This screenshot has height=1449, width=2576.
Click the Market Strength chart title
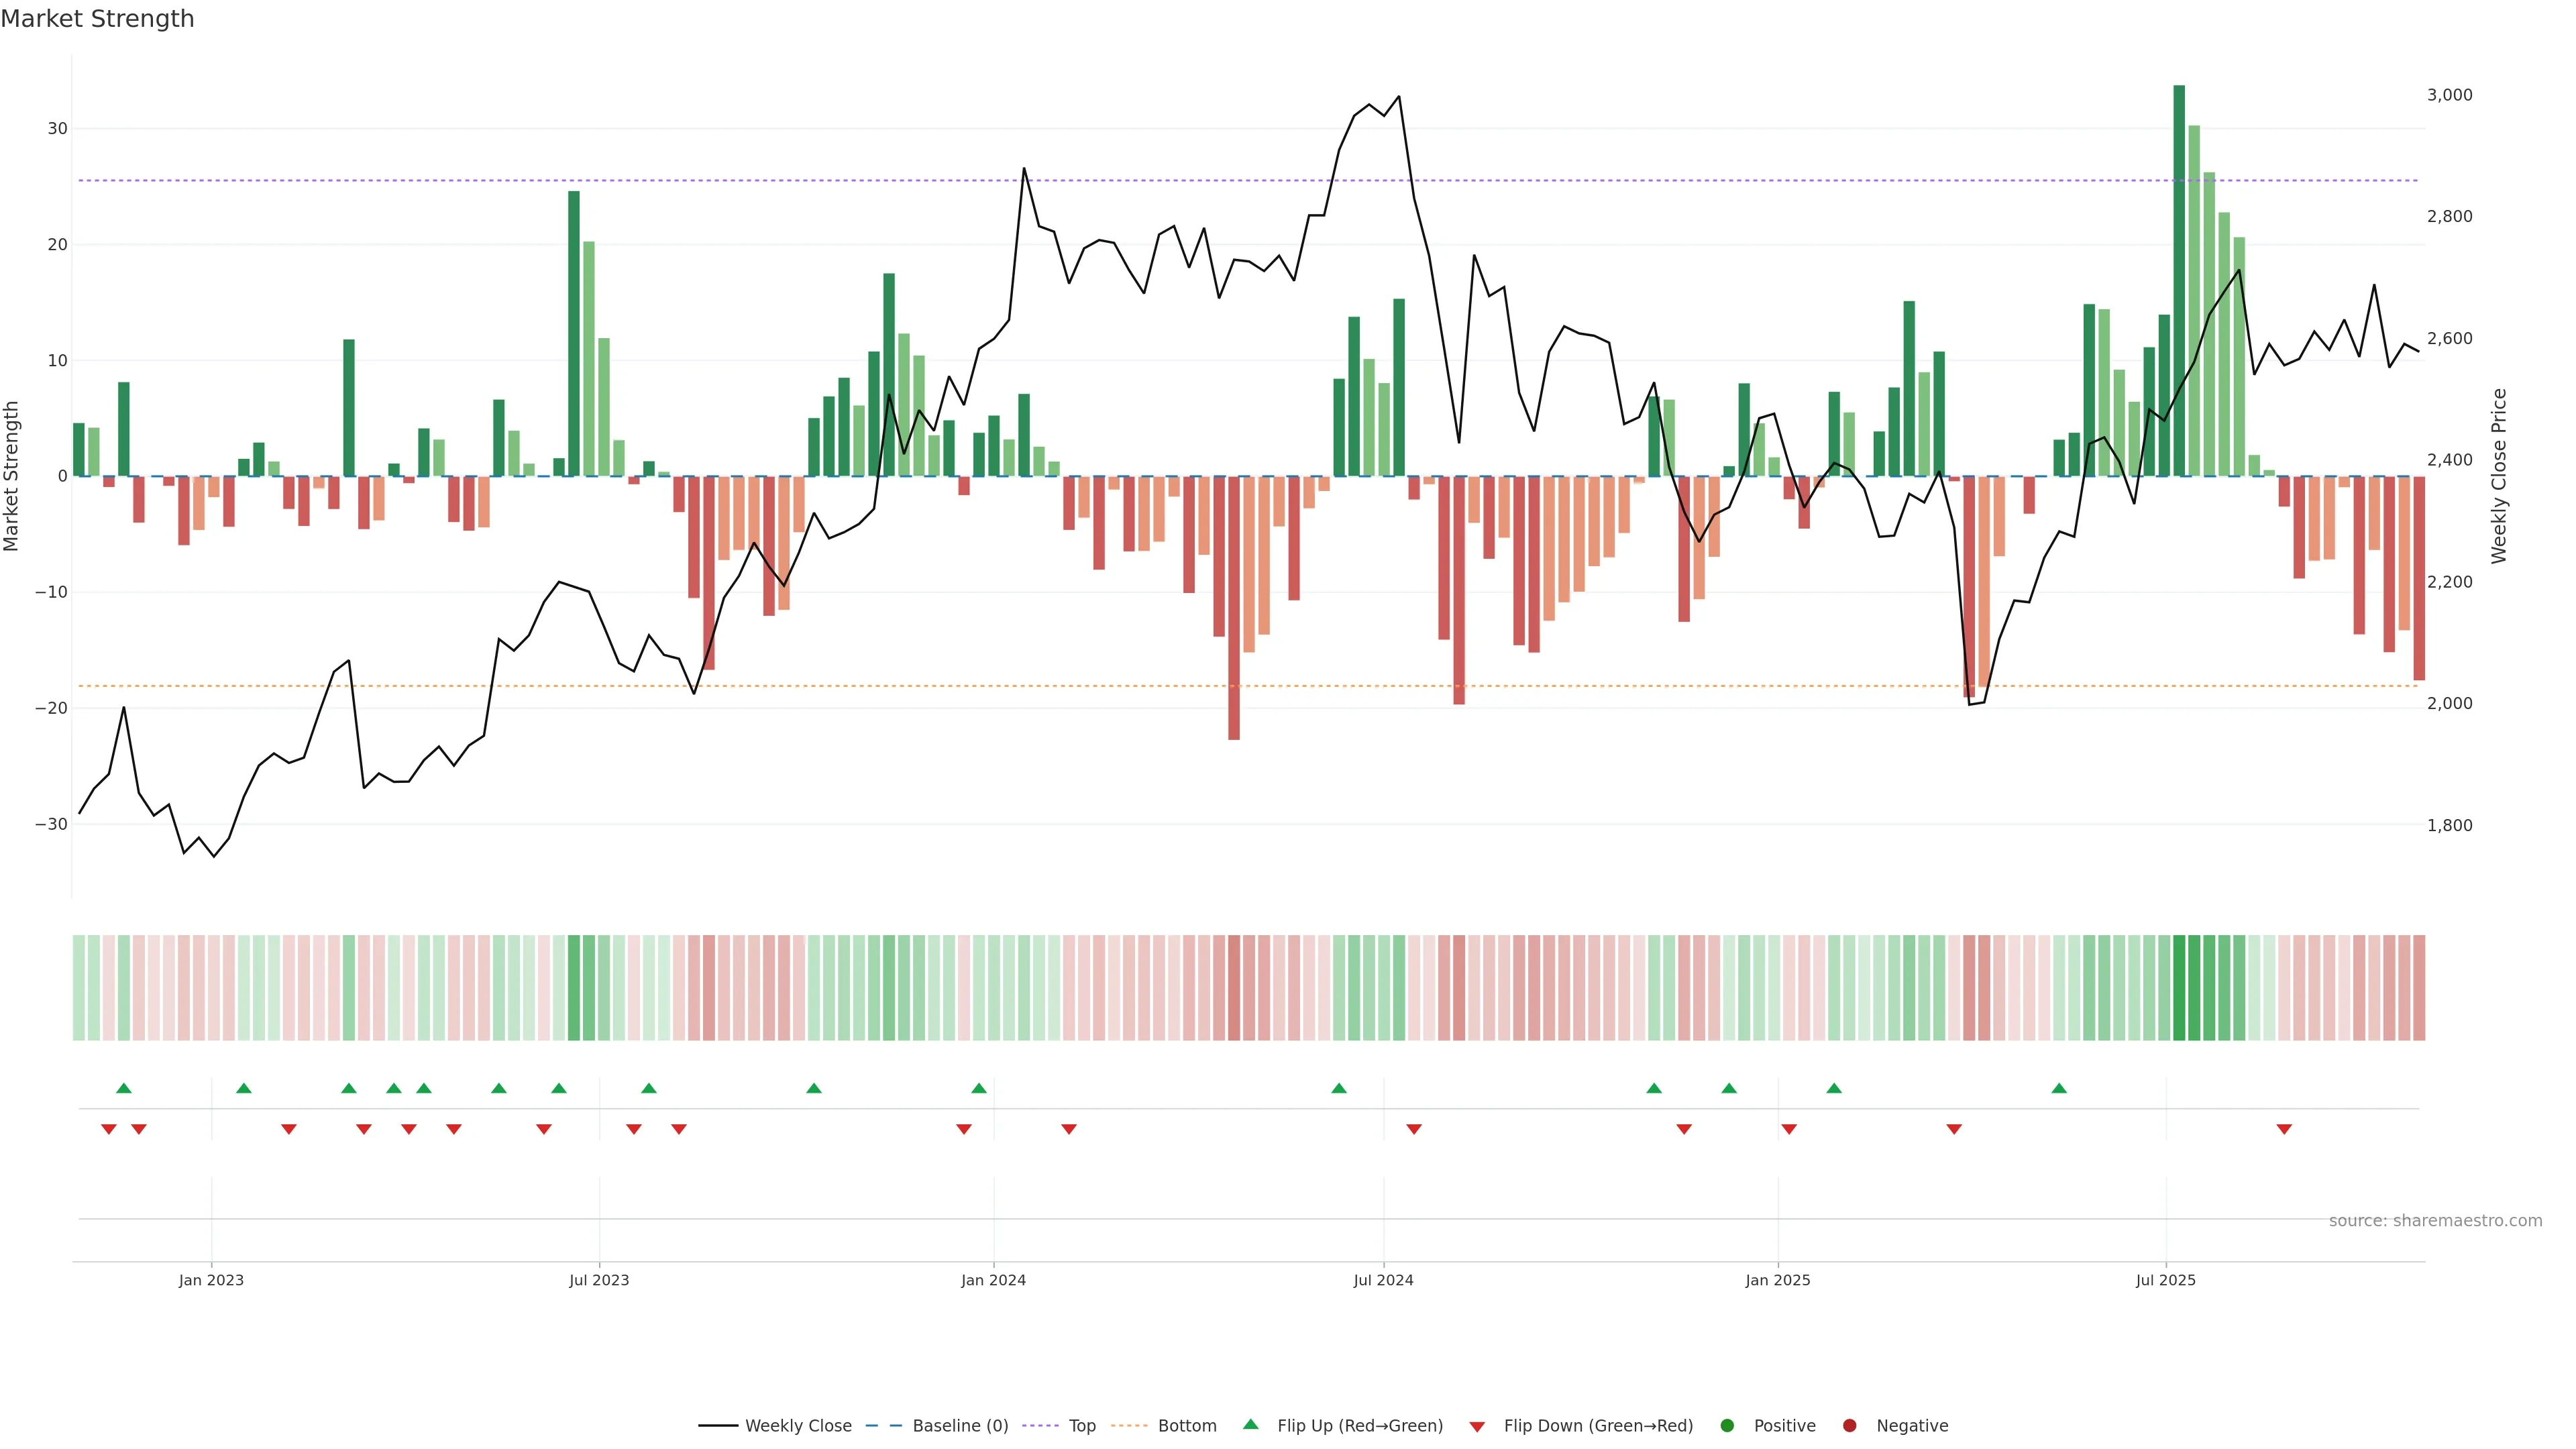tap(97, 19)
